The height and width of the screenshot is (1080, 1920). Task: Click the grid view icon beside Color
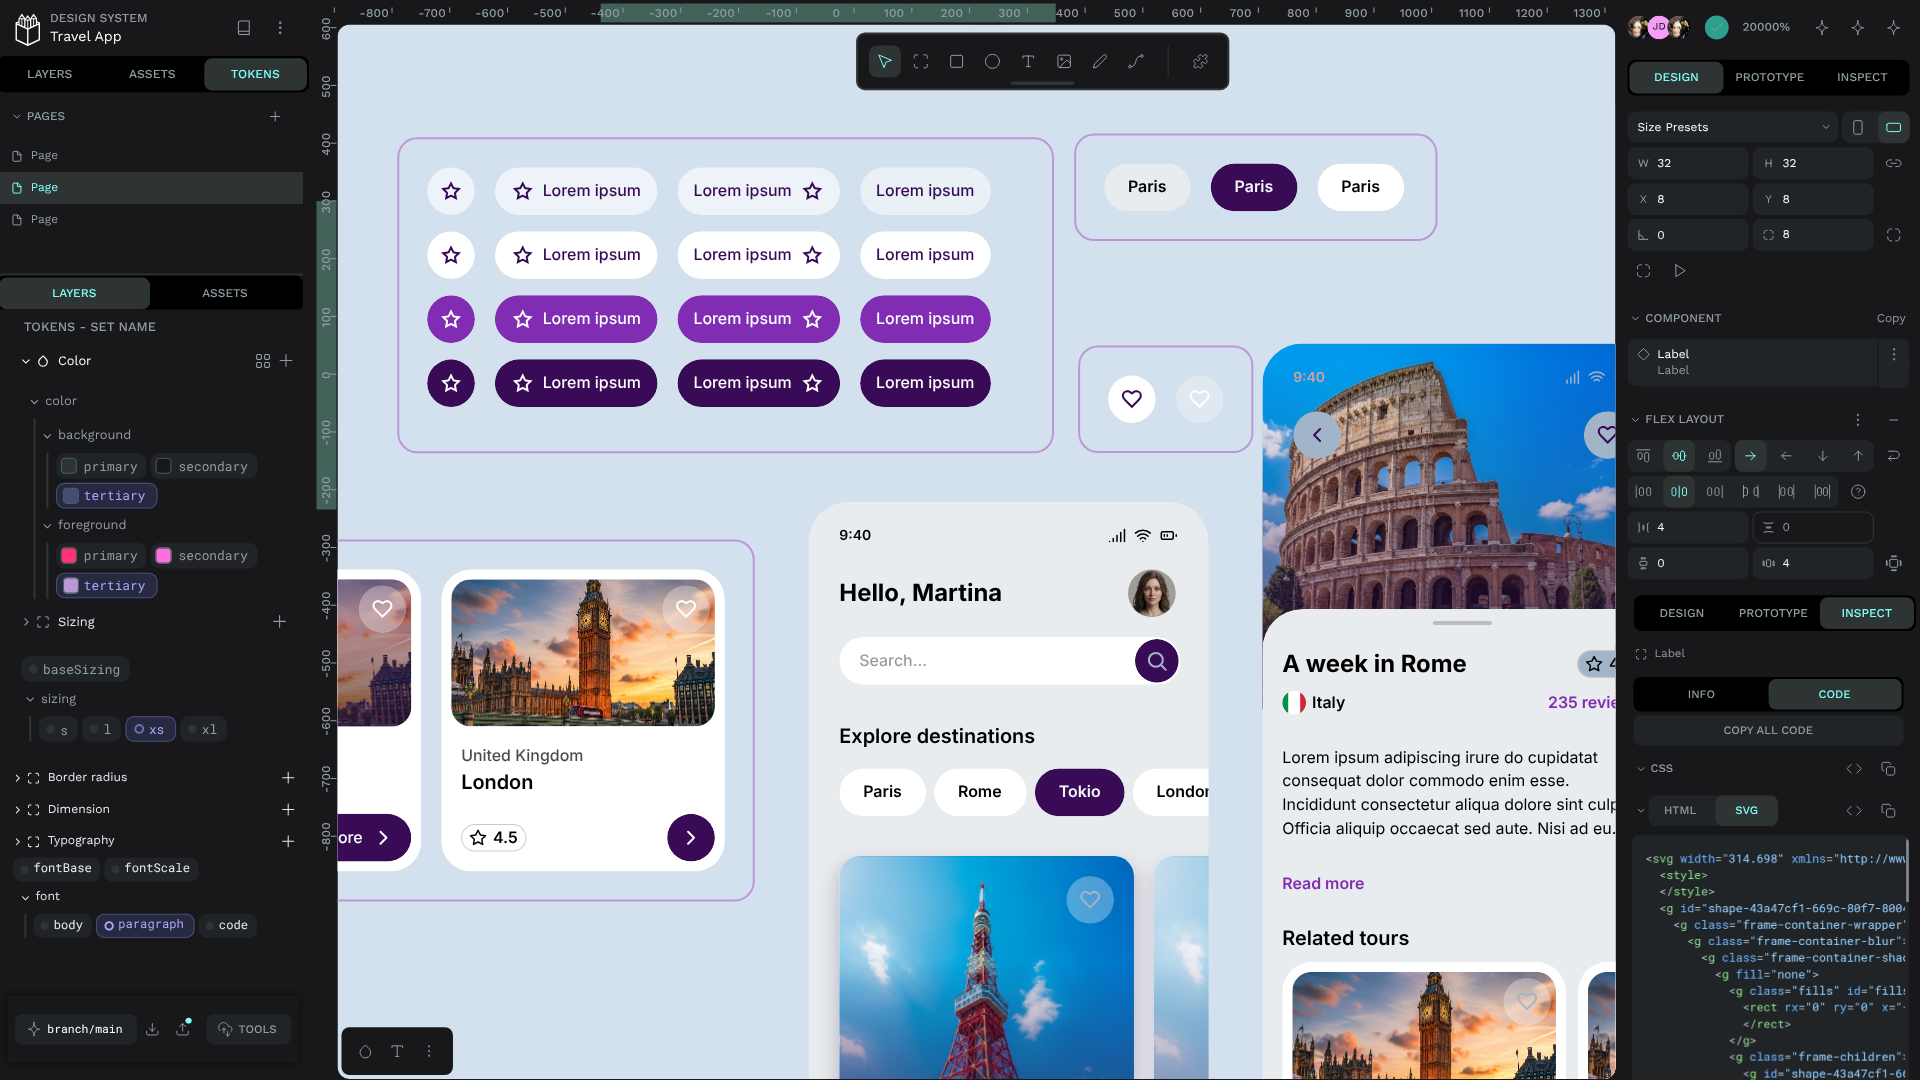[263, 361]
